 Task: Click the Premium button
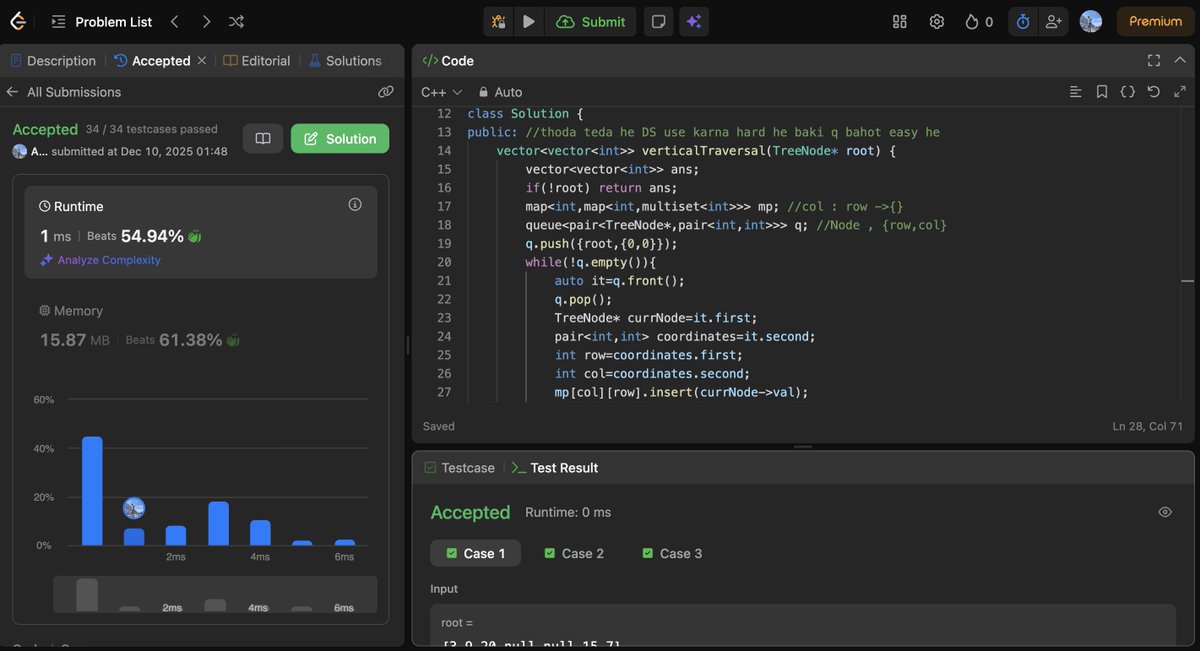(1155, 21)
